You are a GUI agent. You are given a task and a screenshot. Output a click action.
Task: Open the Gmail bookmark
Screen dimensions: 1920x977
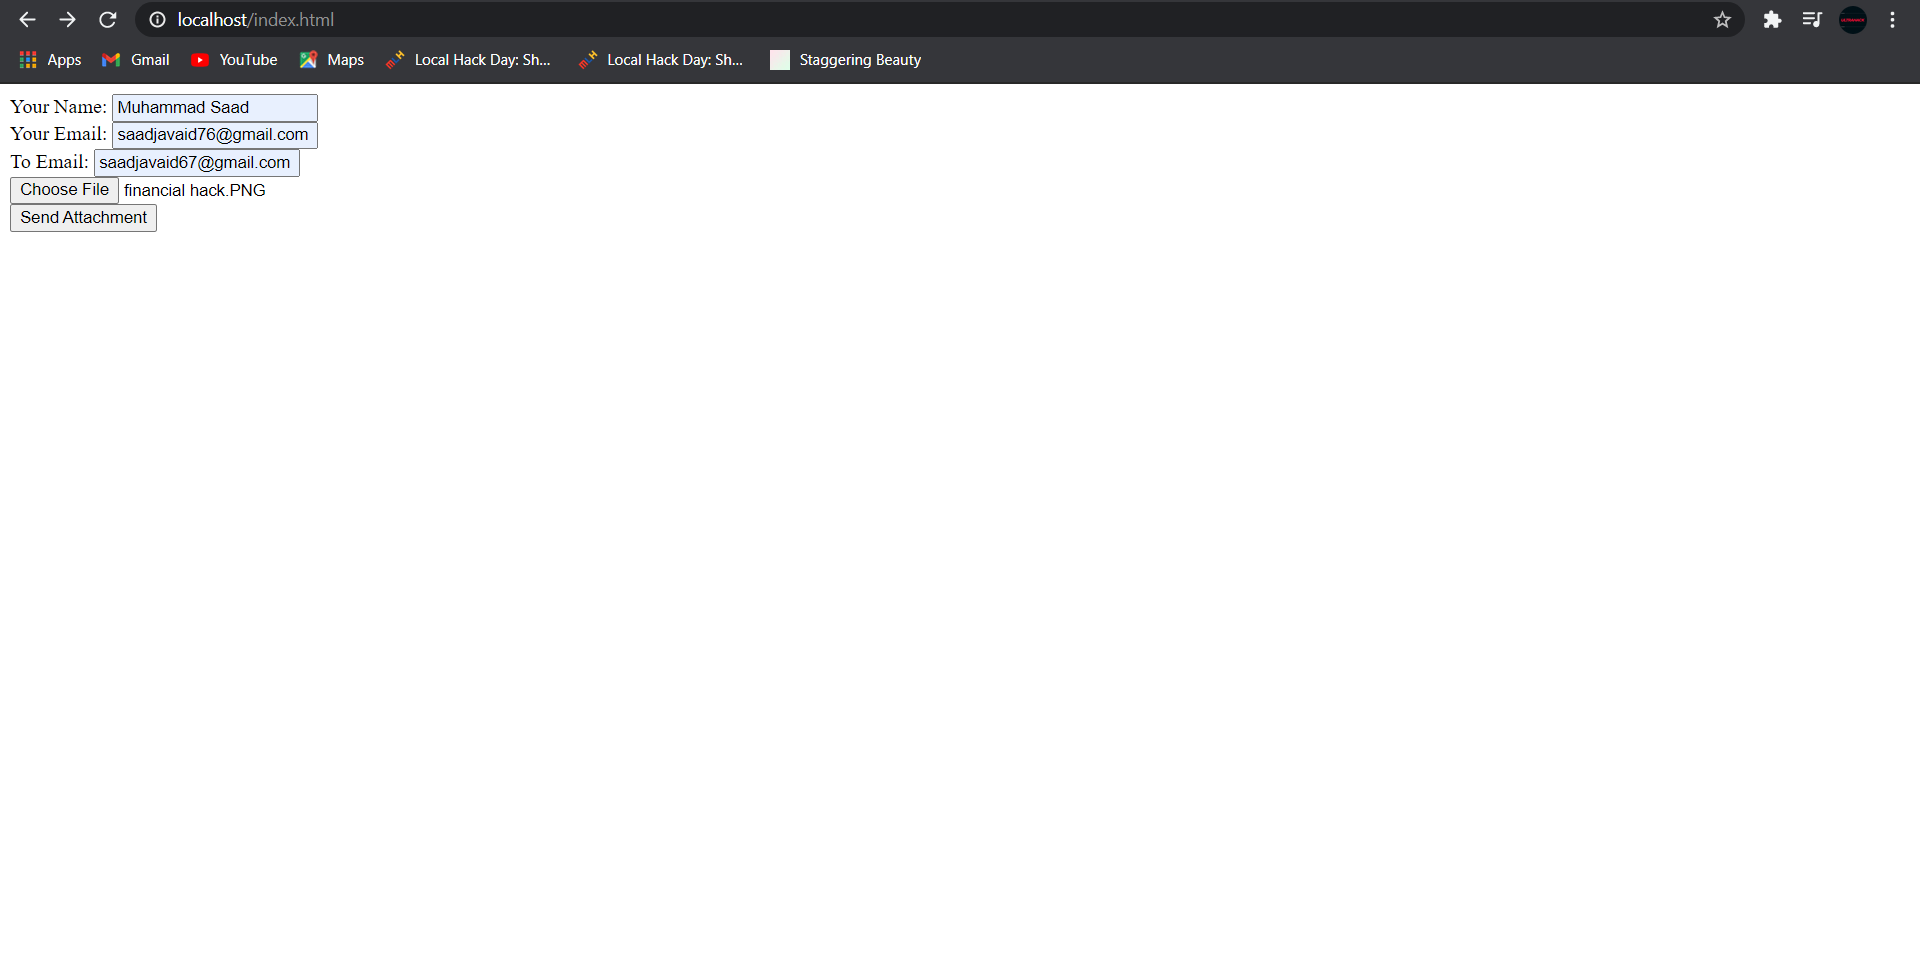point(134,60)
